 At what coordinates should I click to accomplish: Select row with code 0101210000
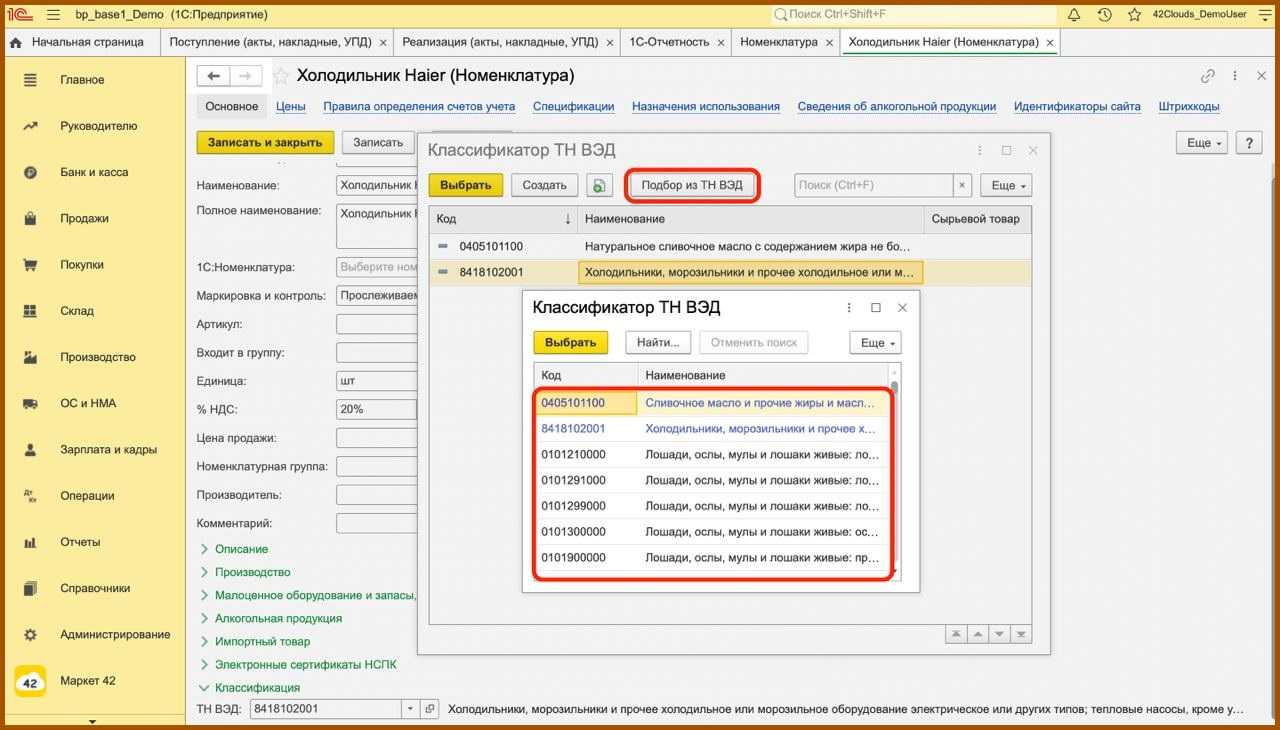(x=712, y=455)
